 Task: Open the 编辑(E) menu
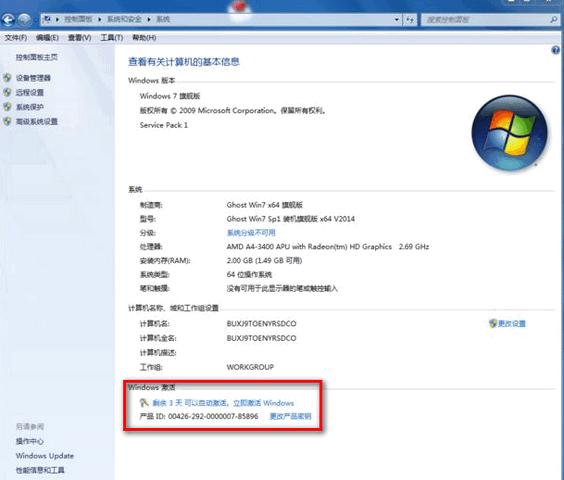[47, 38]
